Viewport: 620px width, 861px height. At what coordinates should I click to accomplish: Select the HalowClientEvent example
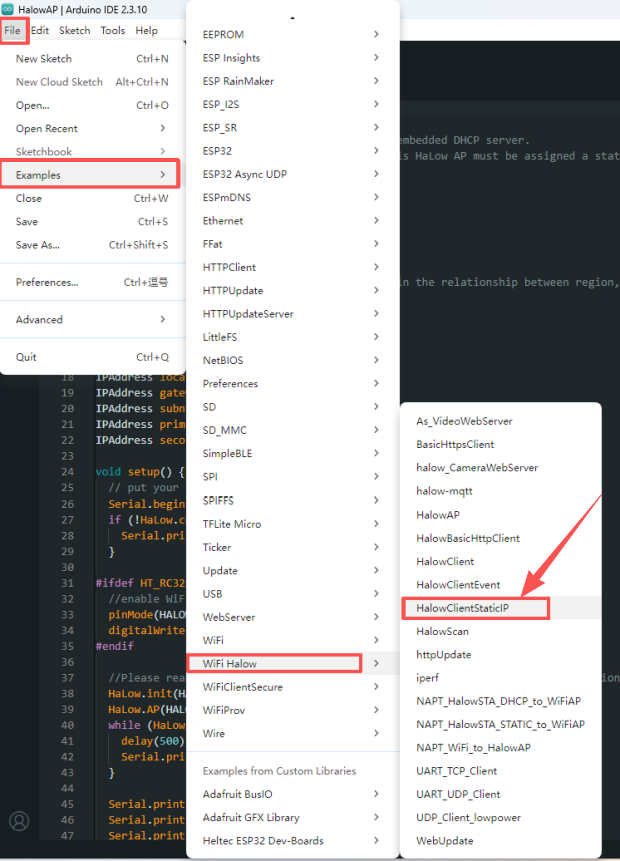[501, 585]
